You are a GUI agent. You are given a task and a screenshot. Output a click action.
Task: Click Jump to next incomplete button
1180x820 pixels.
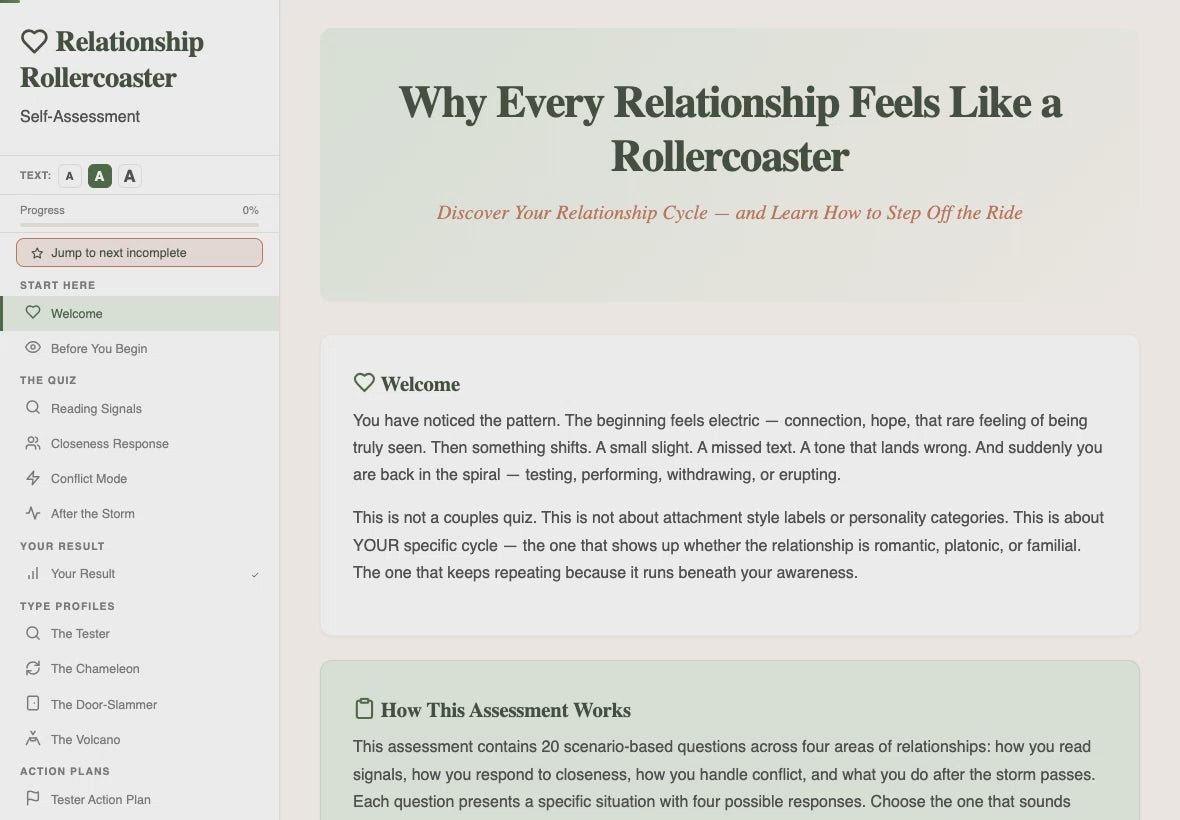pos(139,253)
